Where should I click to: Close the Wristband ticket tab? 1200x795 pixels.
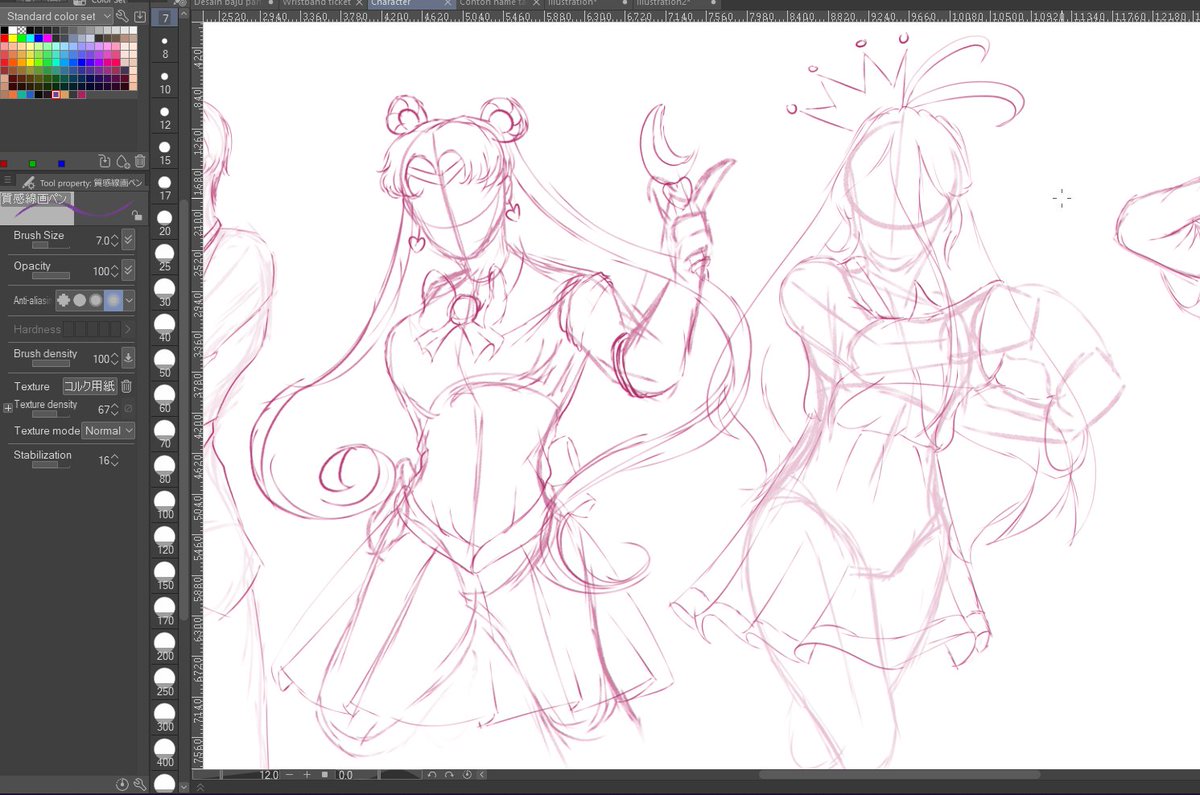point(357,4)
